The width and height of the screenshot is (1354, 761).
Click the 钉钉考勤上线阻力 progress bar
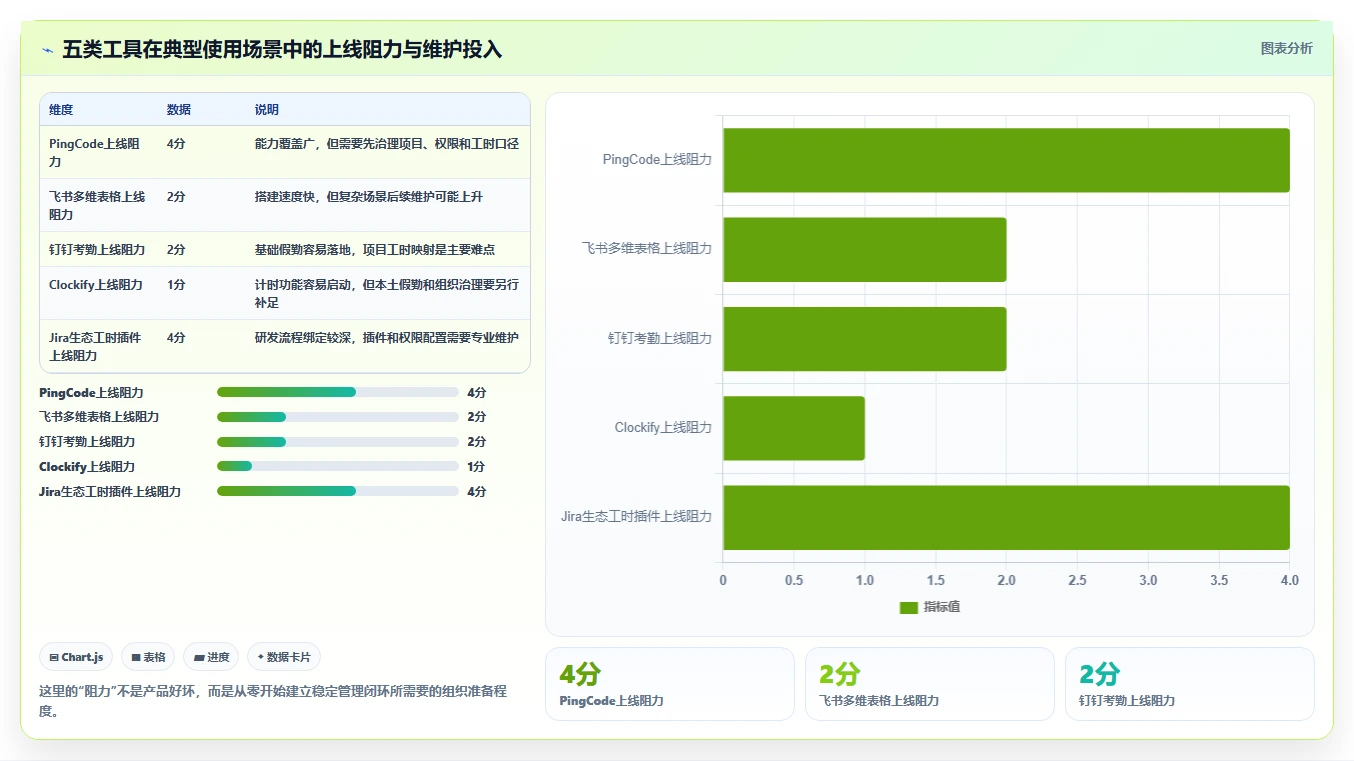[337, 441]
